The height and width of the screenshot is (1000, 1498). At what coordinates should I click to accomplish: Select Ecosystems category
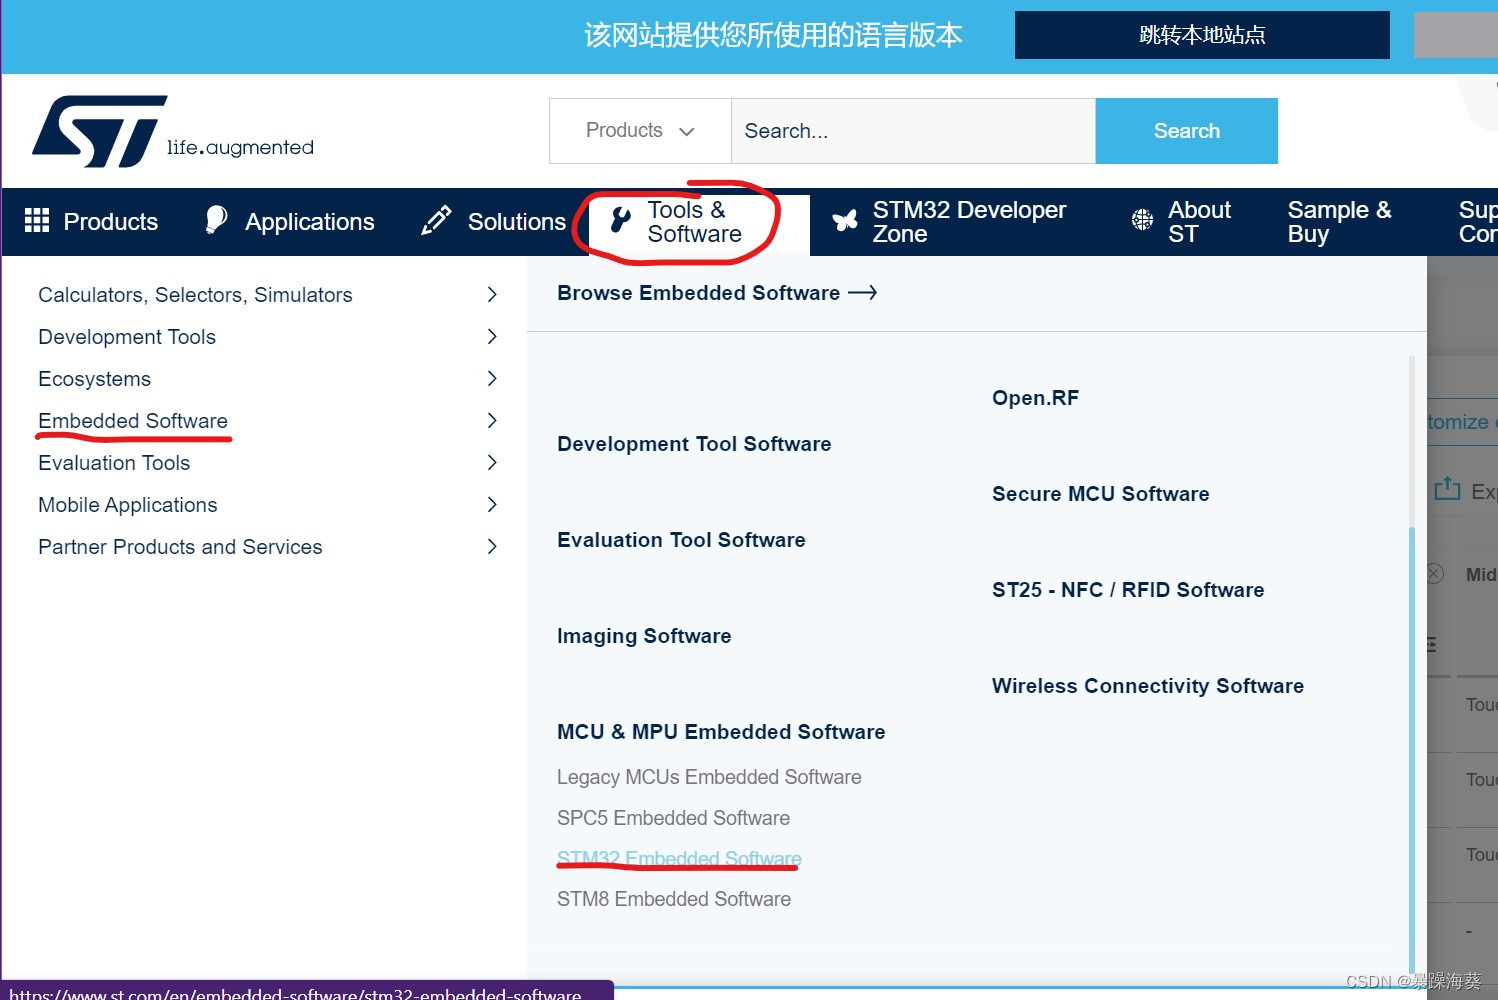click(94, 378)
